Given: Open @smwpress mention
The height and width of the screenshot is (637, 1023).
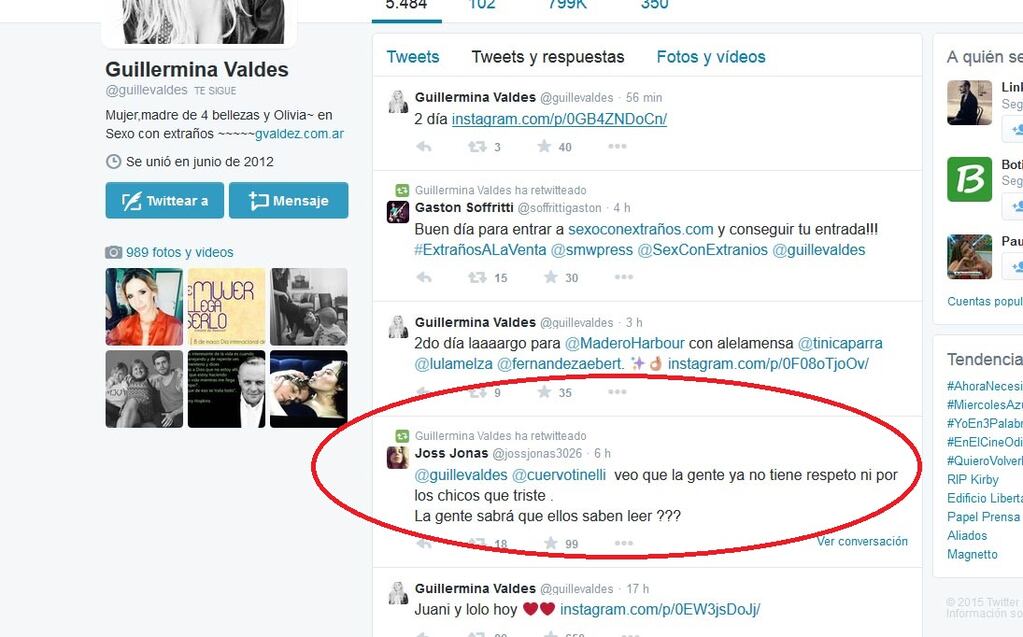Looking at the screenshot, I should coord(592,250).
